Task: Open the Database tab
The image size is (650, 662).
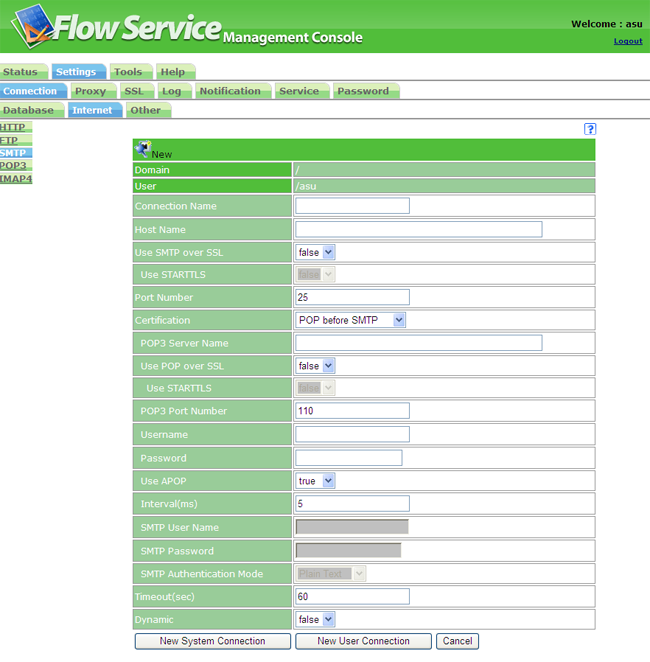Action: (x=29, y=110)
